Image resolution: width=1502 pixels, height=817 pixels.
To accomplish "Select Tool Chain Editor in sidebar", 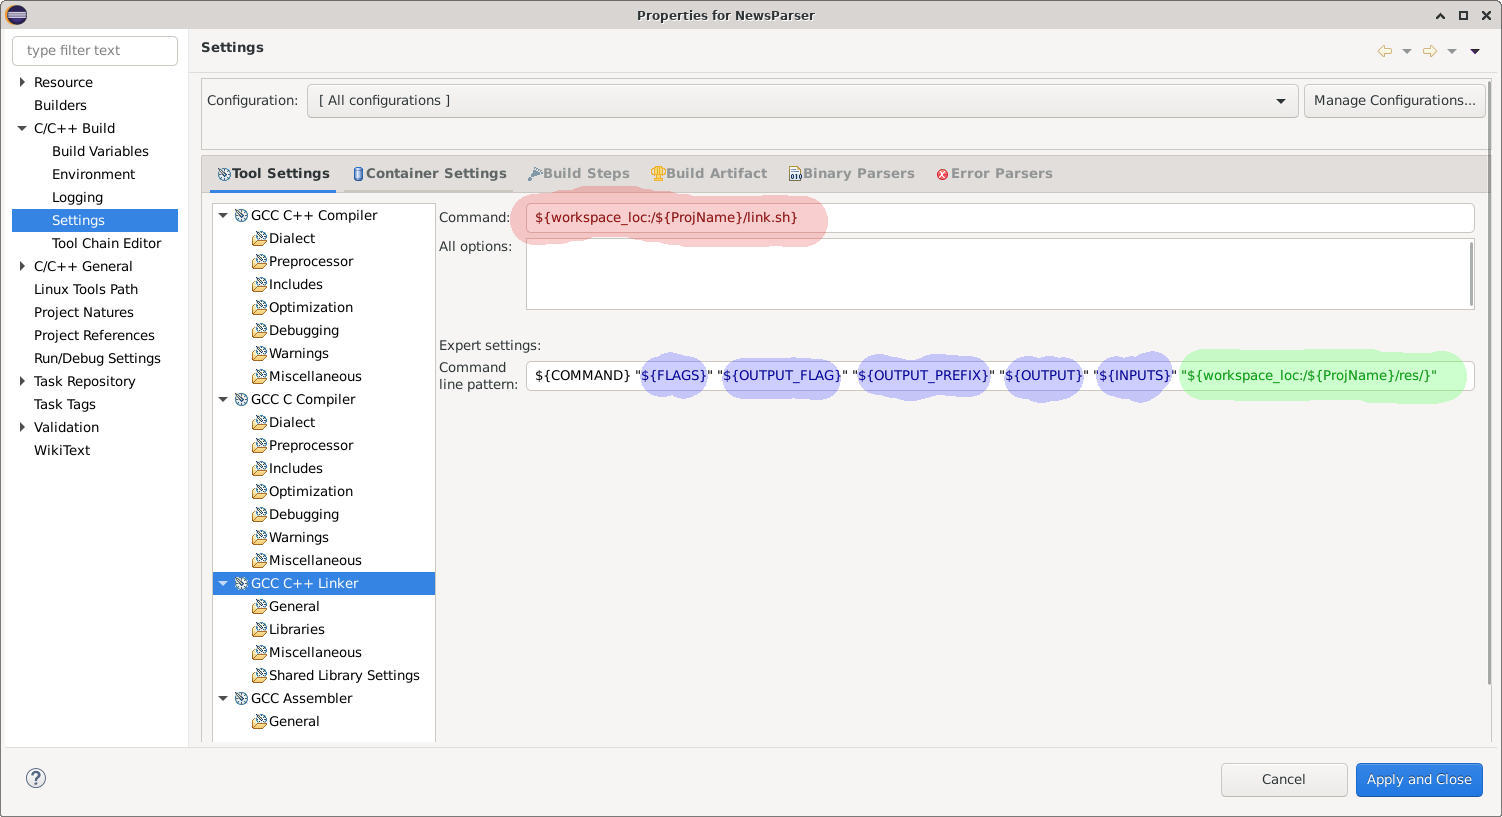I will click(x=106, y=243).
